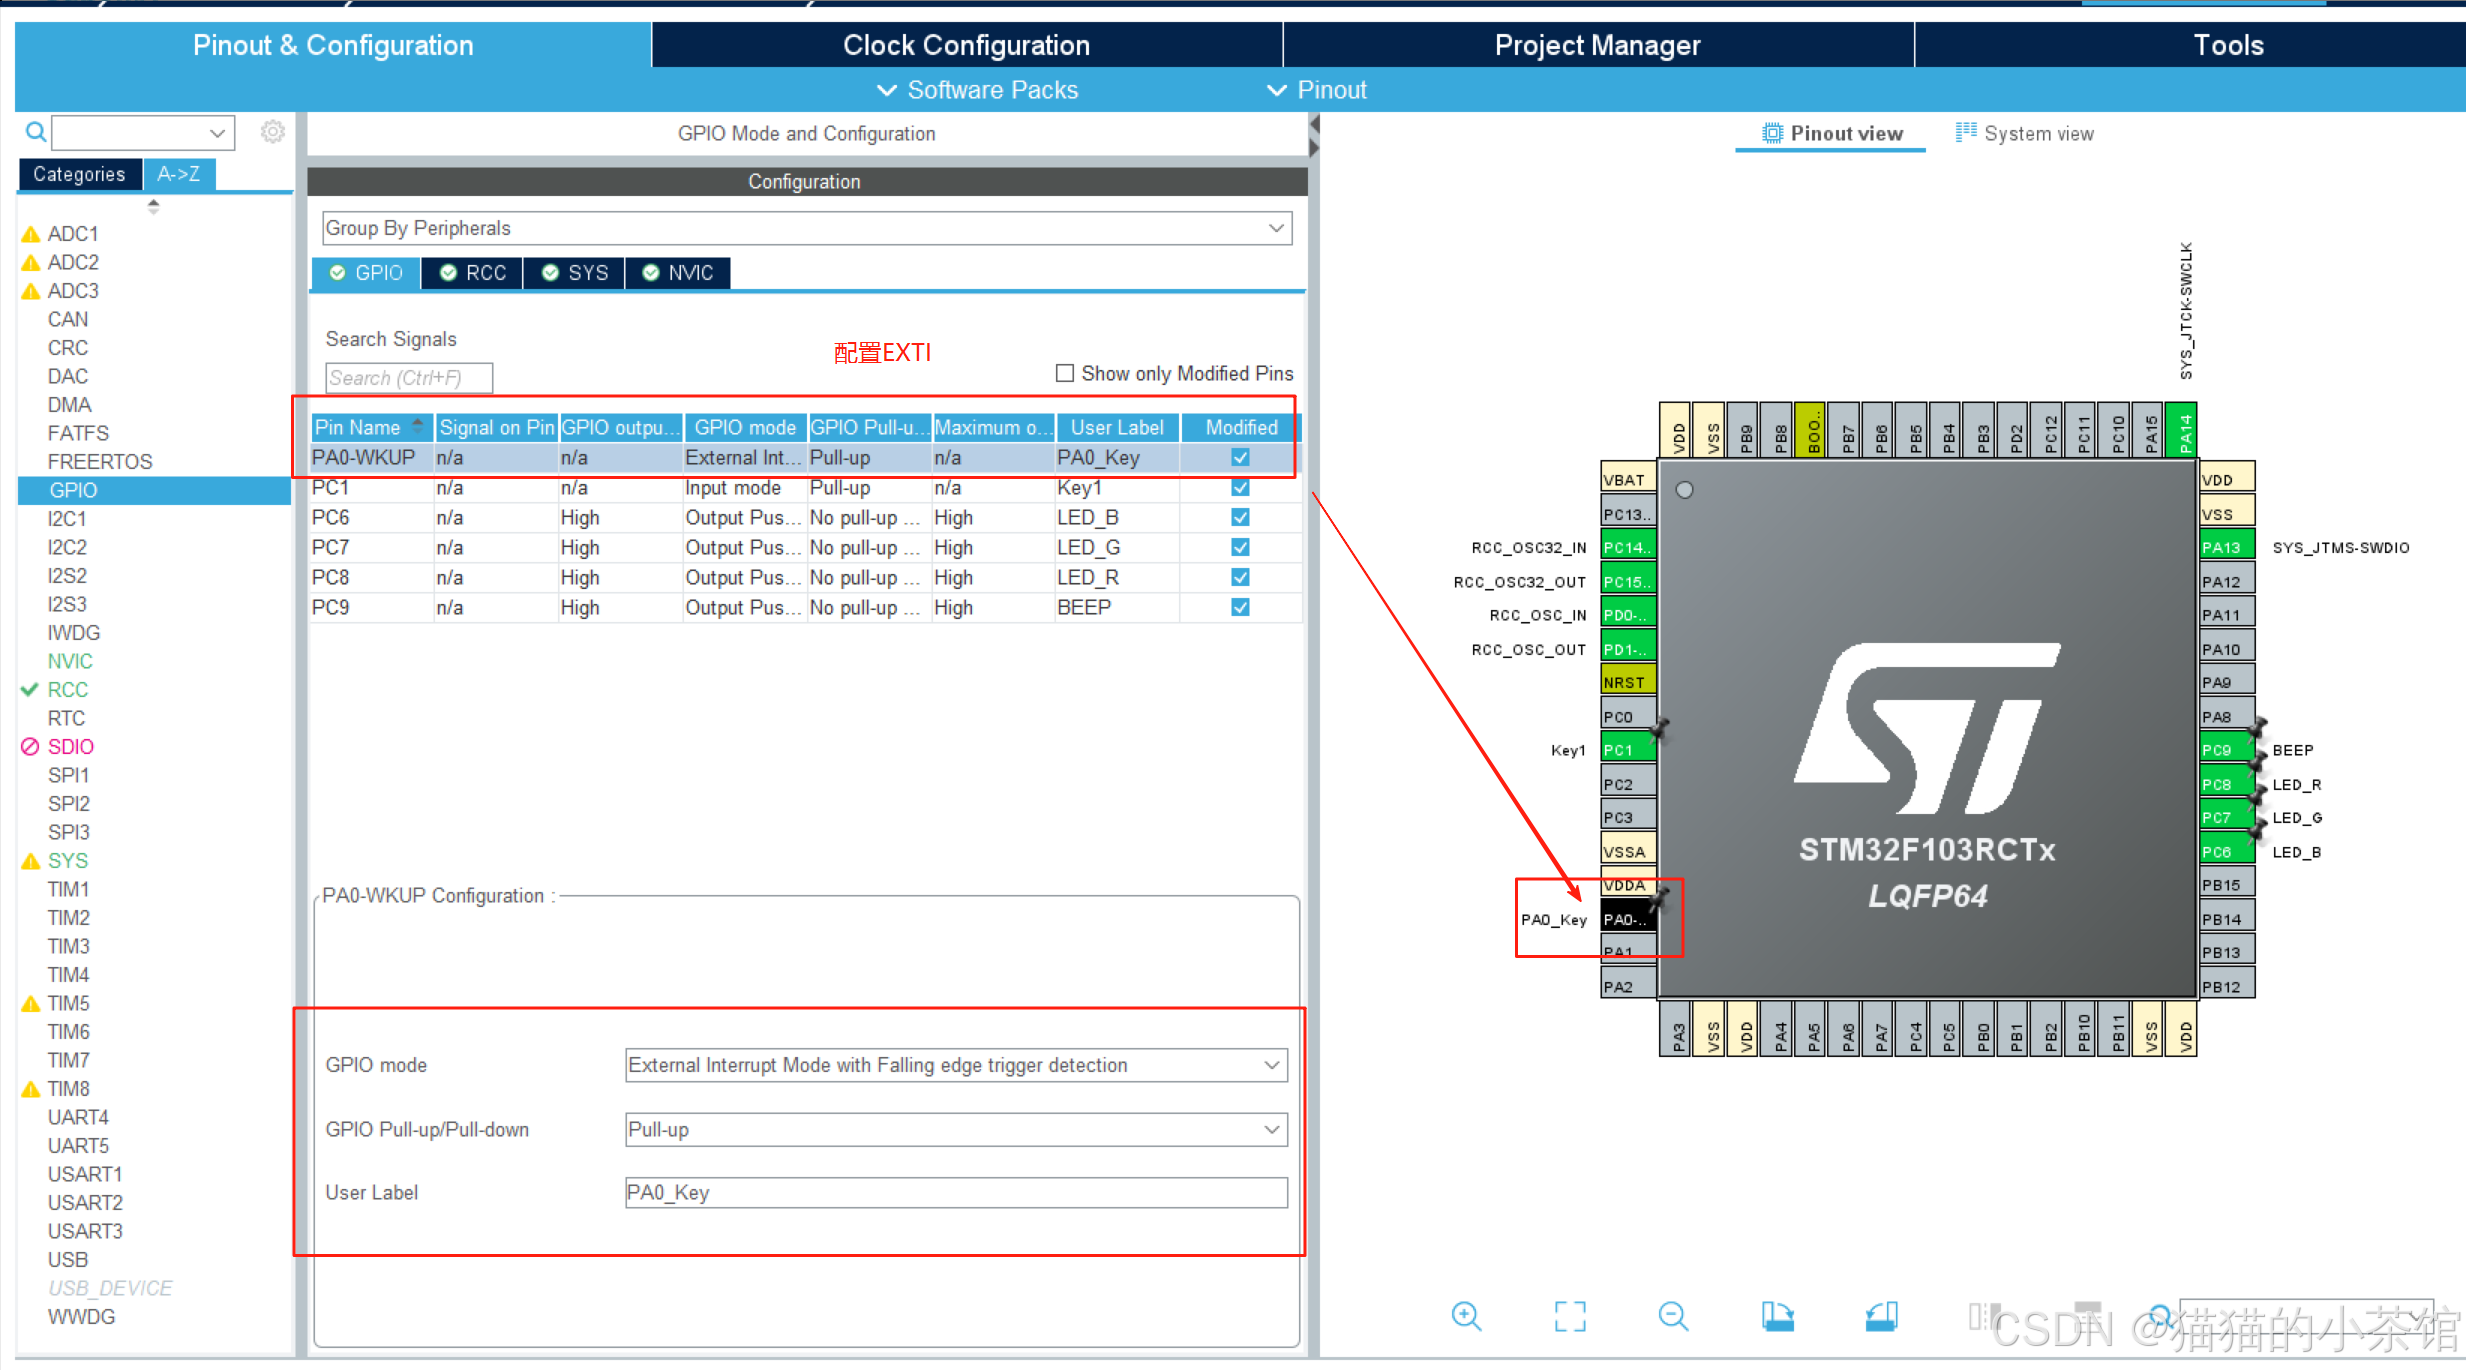Click the zoom in icon below chip

pos(1466,1316)
